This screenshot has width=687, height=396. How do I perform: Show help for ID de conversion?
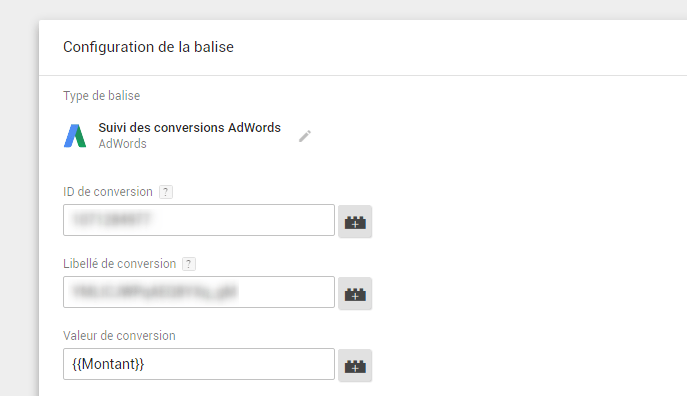click(x=166, y=192)
